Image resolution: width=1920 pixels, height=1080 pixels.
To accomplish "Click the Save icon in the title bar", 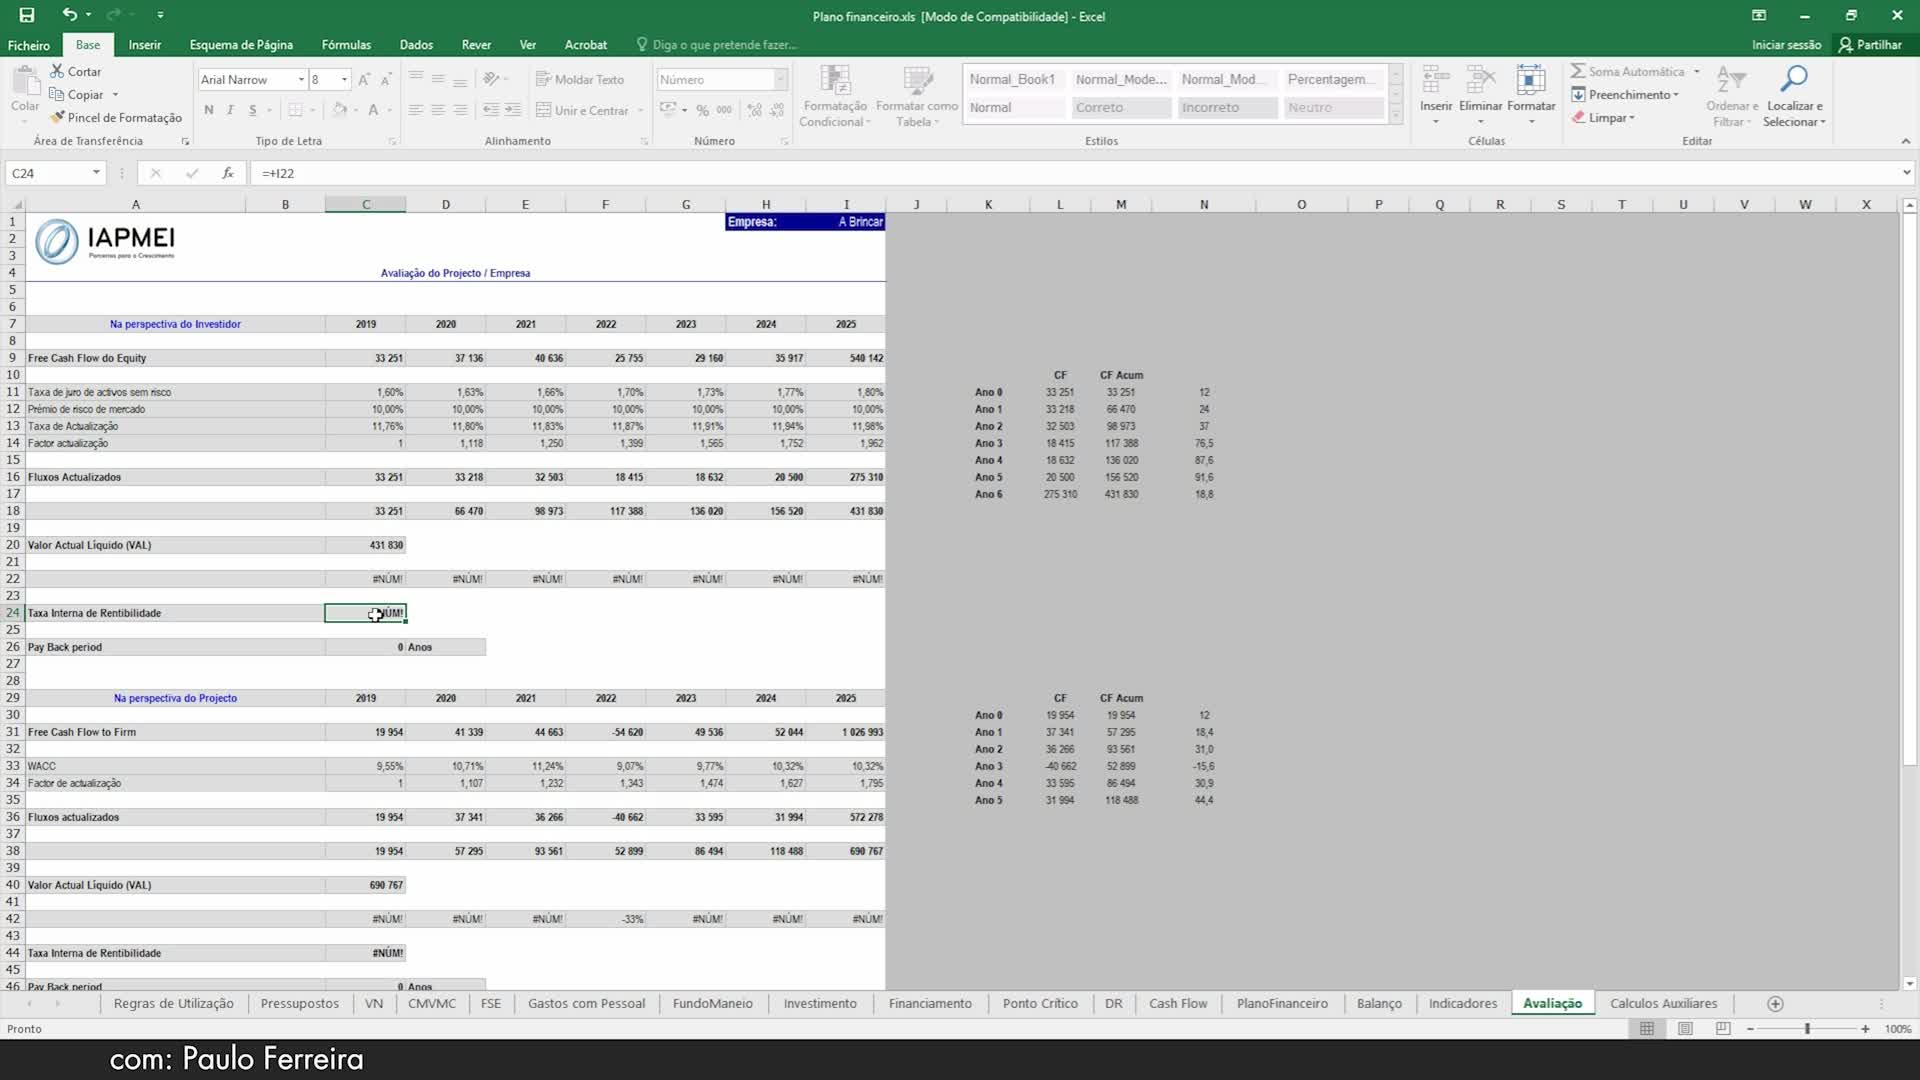I will click(x=27, y=15).
